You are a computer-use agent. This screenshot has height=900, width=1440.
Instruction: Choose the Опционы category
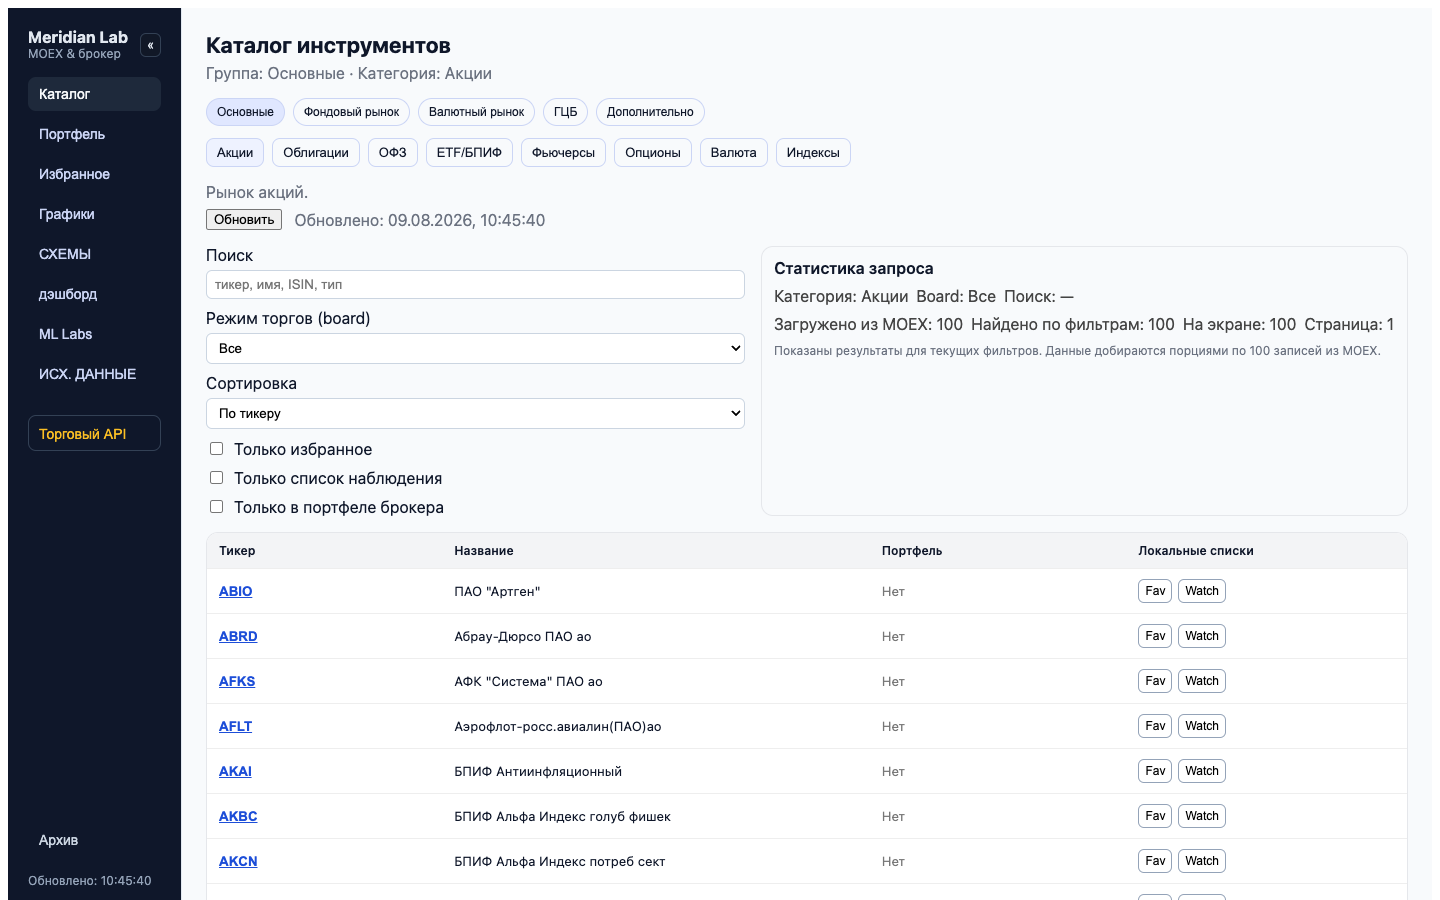[x=653, y=153]
